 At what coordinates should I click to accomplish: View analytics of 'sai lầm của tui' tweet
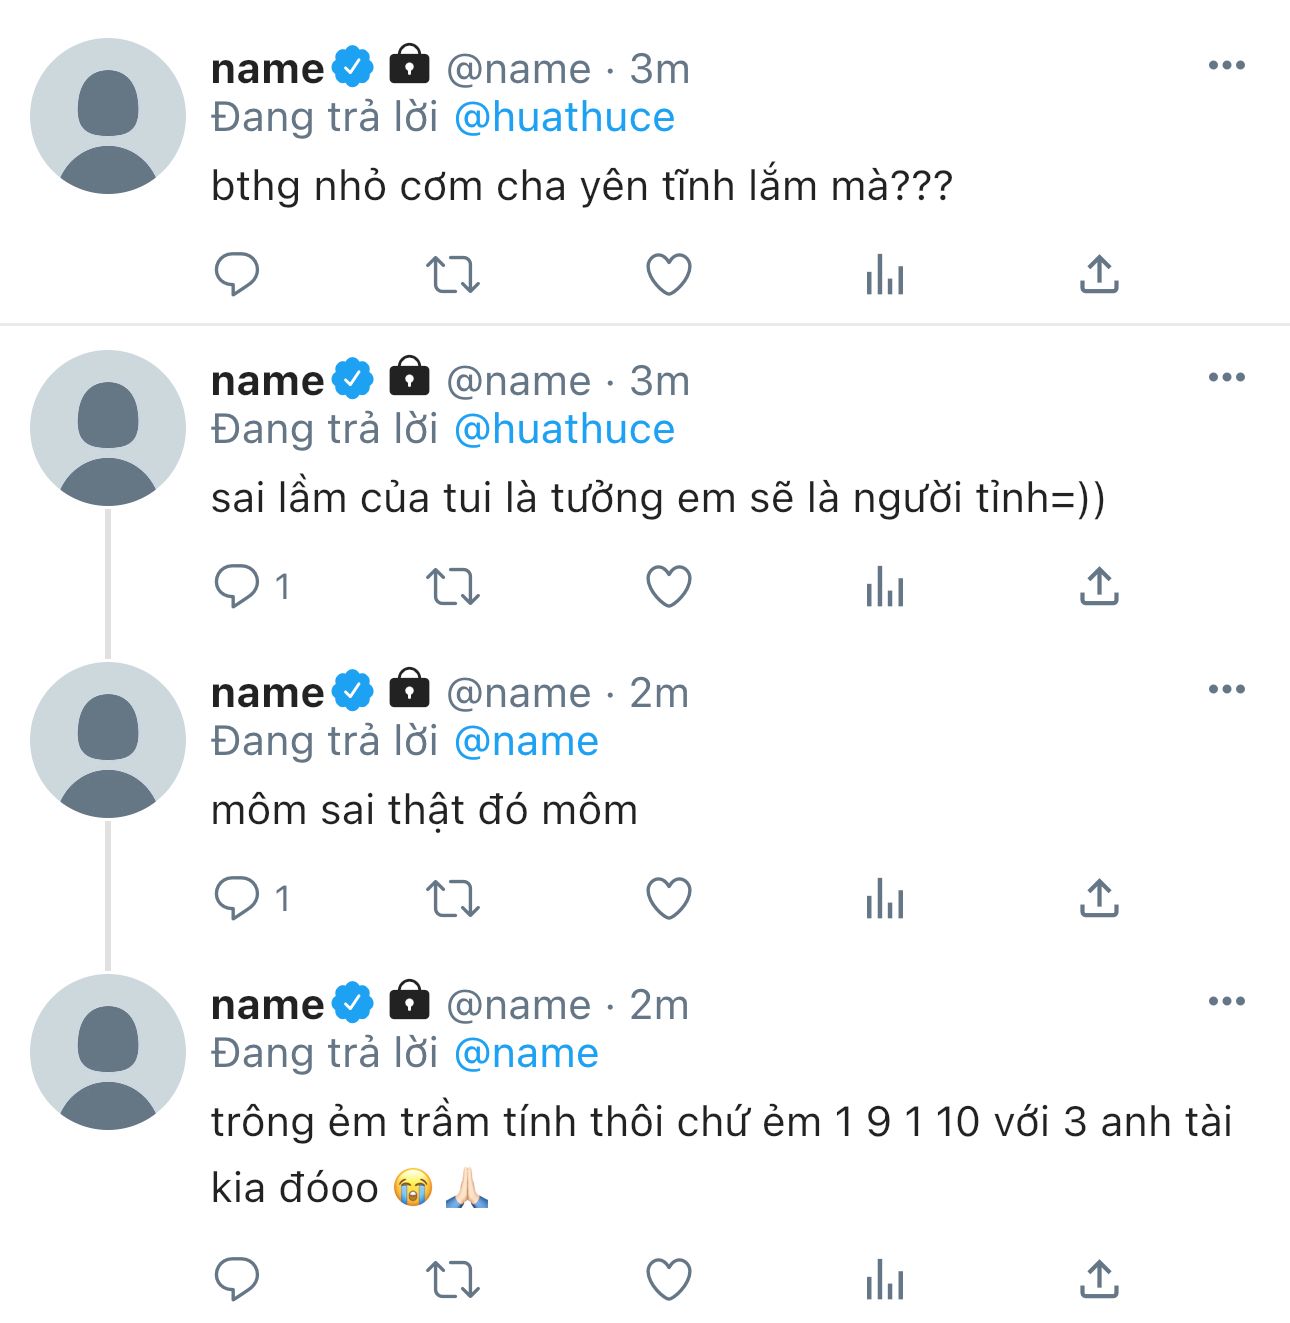(885, 586)
